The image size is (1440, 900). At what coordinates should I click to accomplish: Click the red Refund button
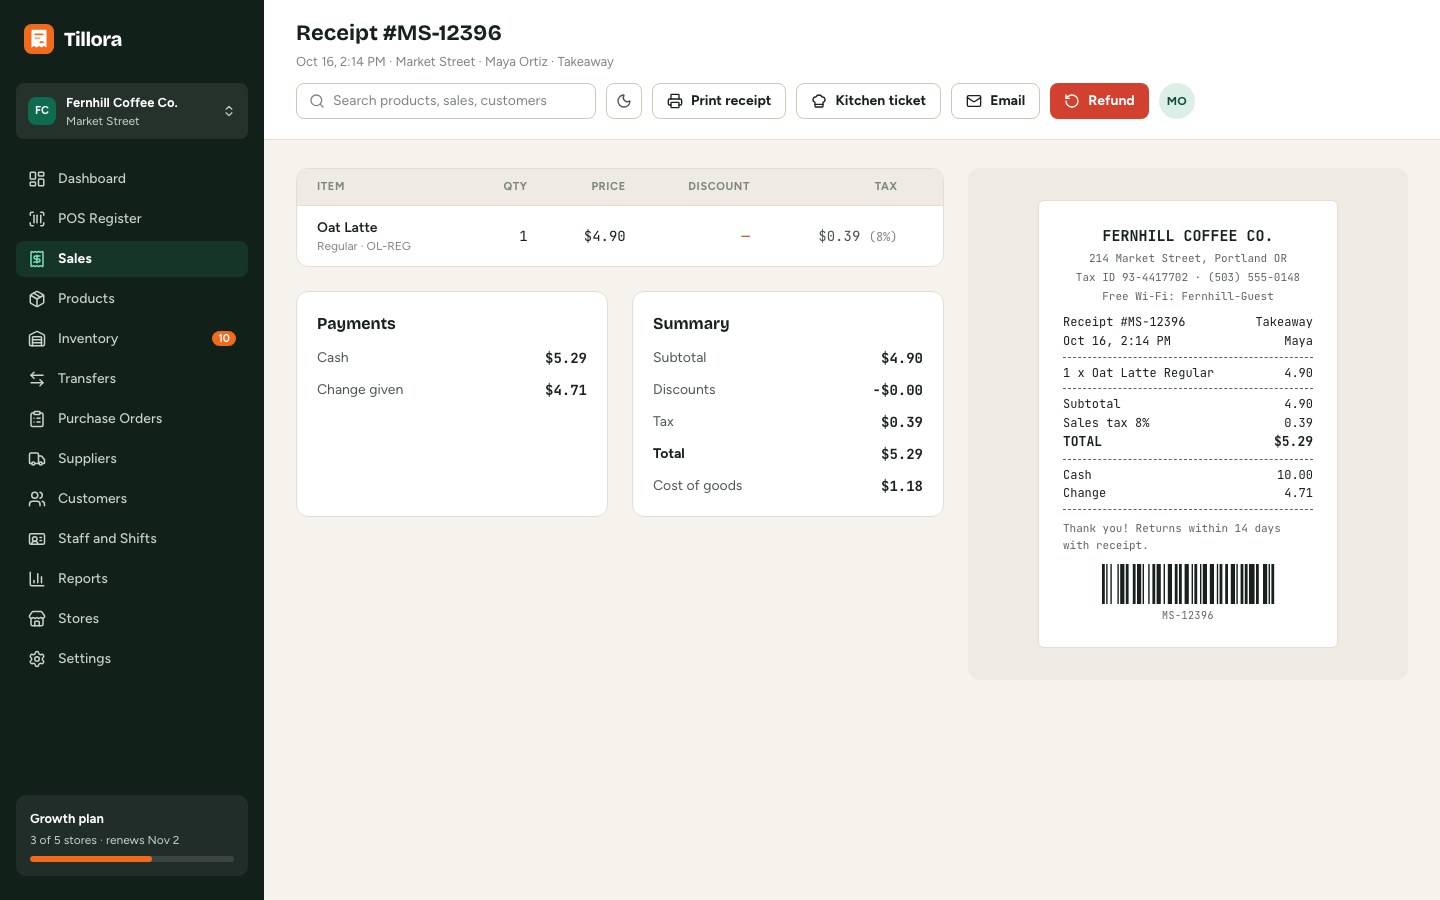[1099, 101]
